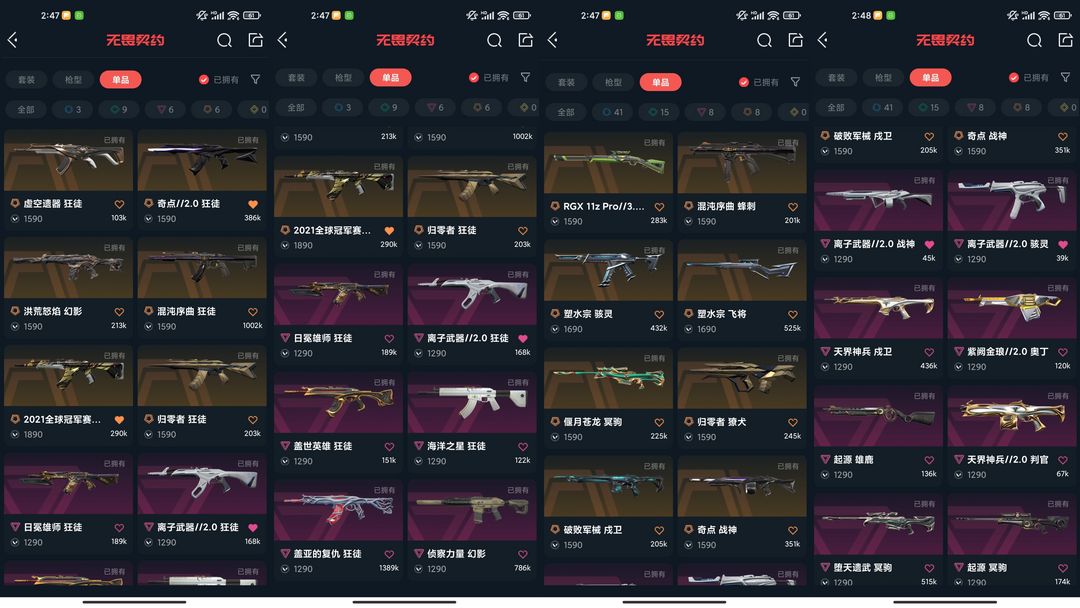
Task: Tap heart icon for 洪荒怒焰 幻影
Action: pyautogui.click(x=119, y=312)
